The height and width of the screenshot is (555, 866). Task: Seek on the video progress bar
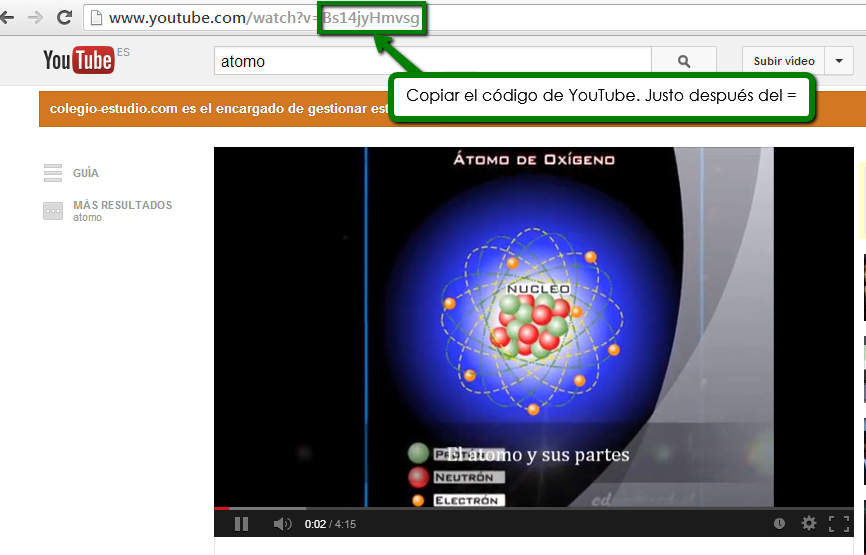500,508
